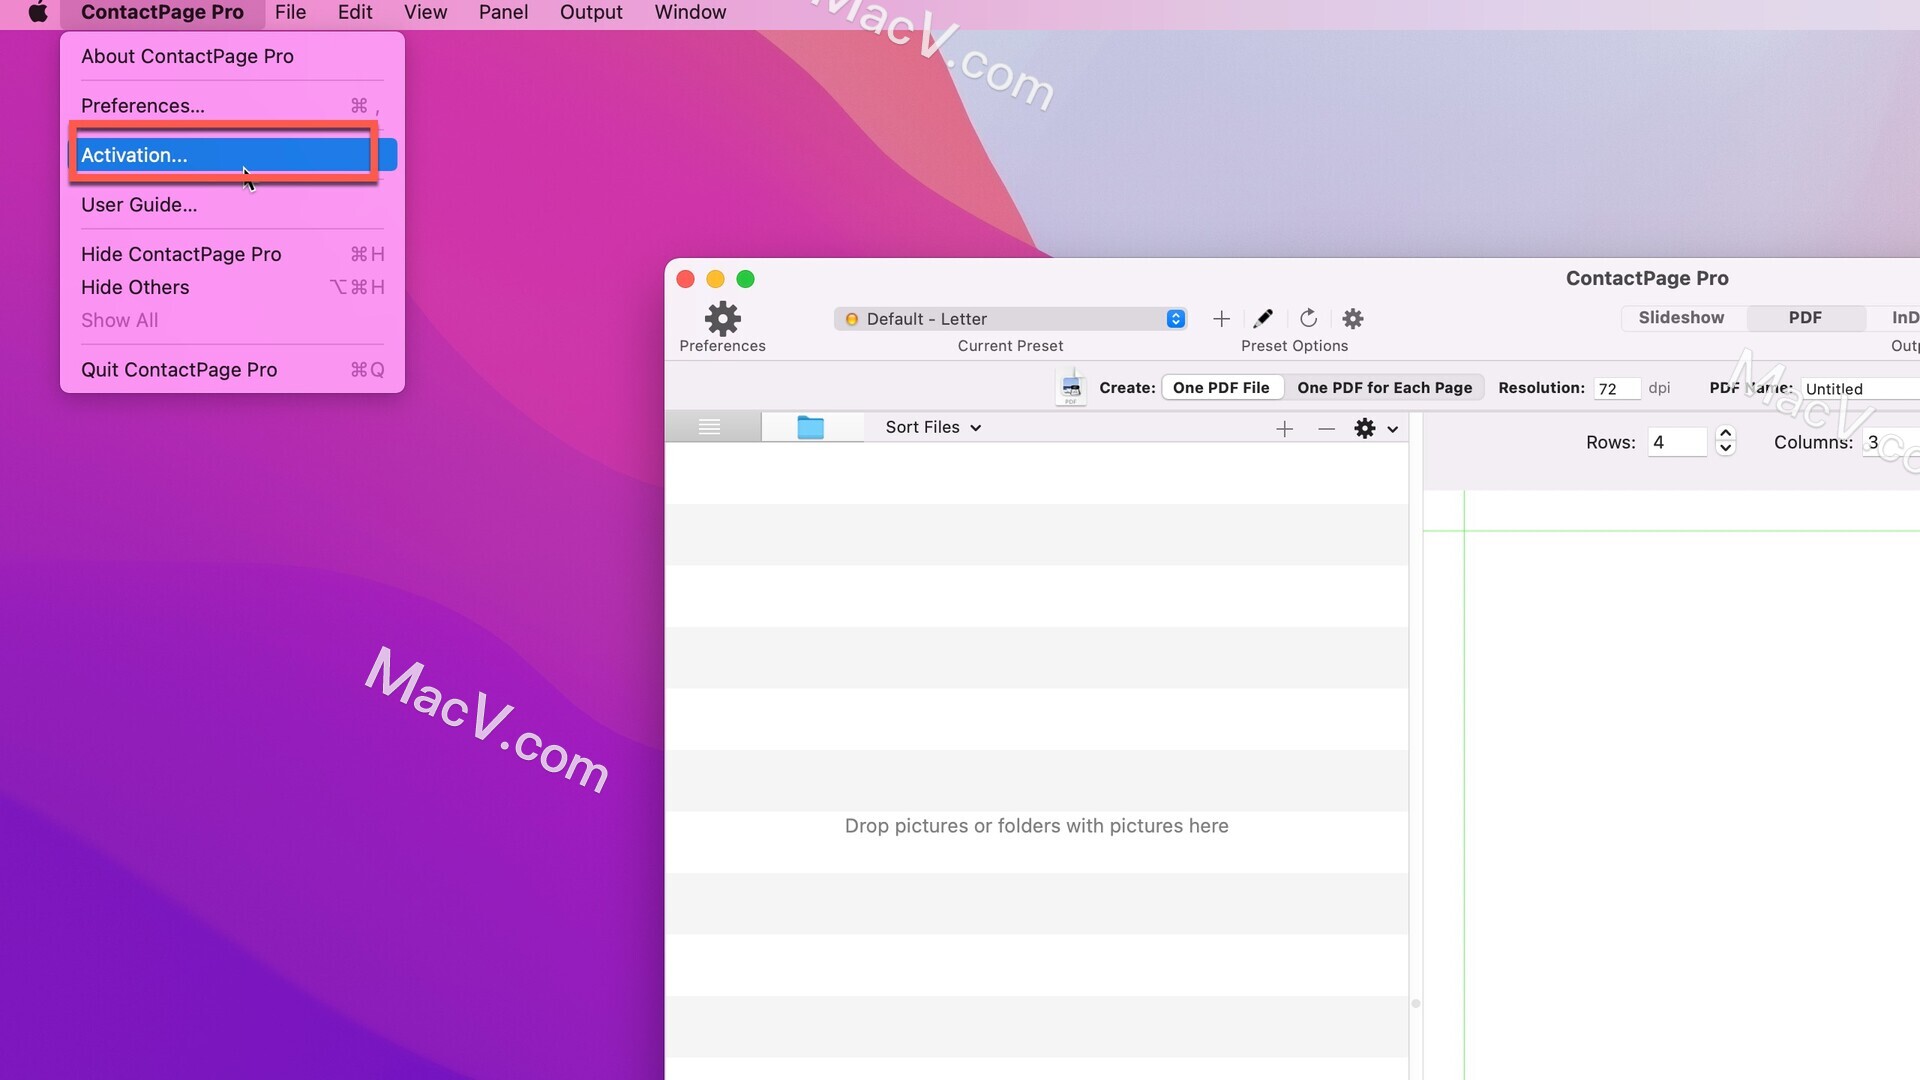Viewport: 1920px width, 1080px height.
Task: Click the blue folder icon in toolbar
Action: click(811, 426)
